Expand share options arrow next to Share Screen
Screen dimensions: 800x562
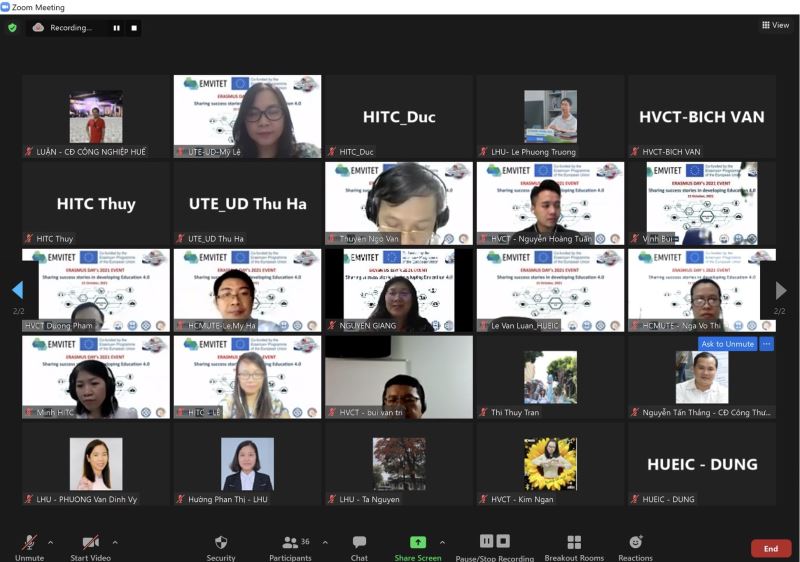coord(442,542)
